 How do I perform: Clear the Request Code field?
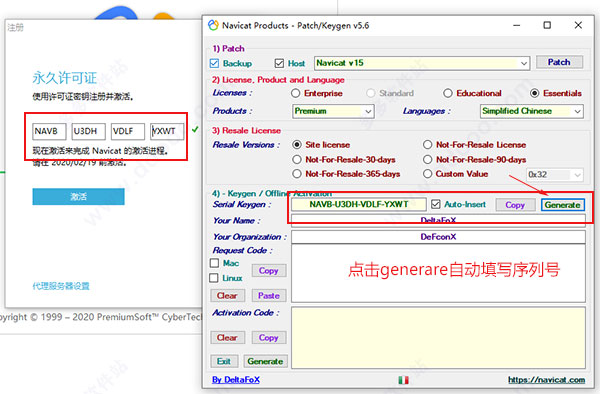pos(227,296)
